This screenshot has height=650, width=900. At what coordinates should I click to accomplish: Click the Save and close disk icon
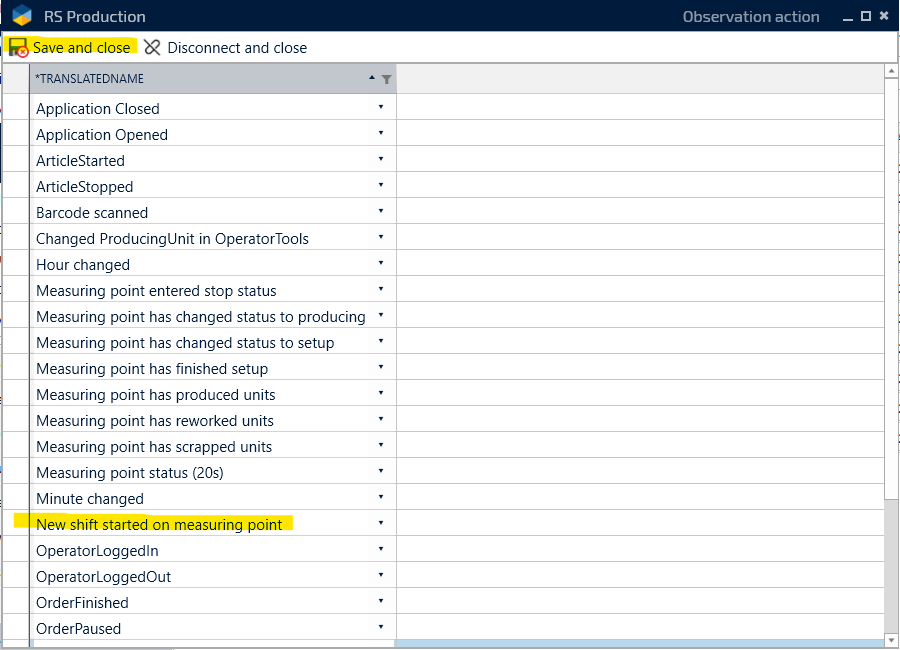18,48
